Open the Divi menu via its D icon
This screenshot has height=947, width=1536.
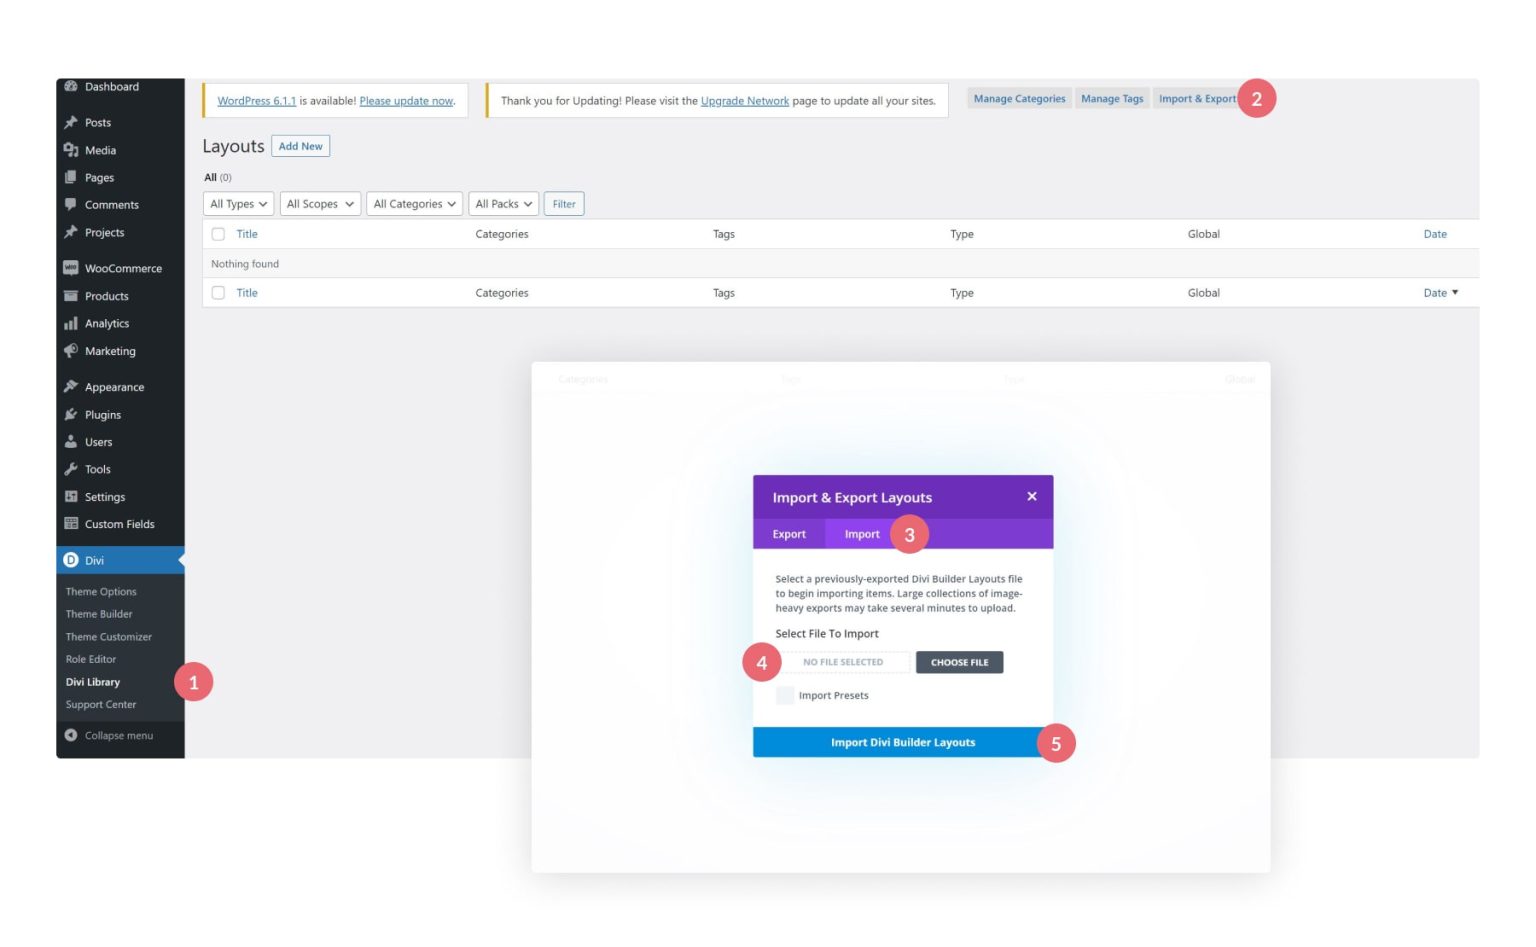[x=70, y=560]
